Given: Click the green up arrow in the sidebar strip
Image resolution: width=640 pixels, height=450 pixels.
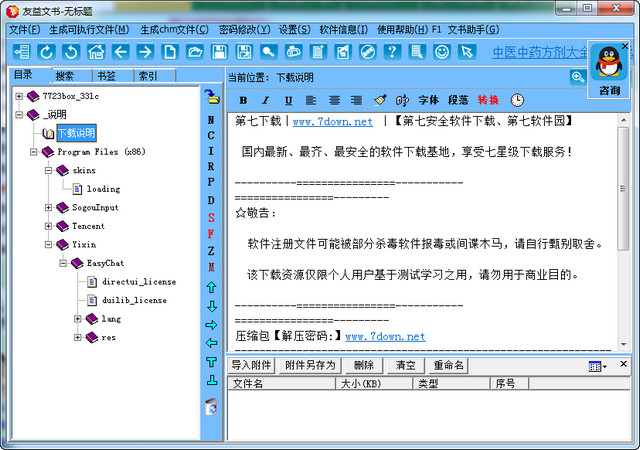Looking at the screenshot, I should tap(211, 287).
